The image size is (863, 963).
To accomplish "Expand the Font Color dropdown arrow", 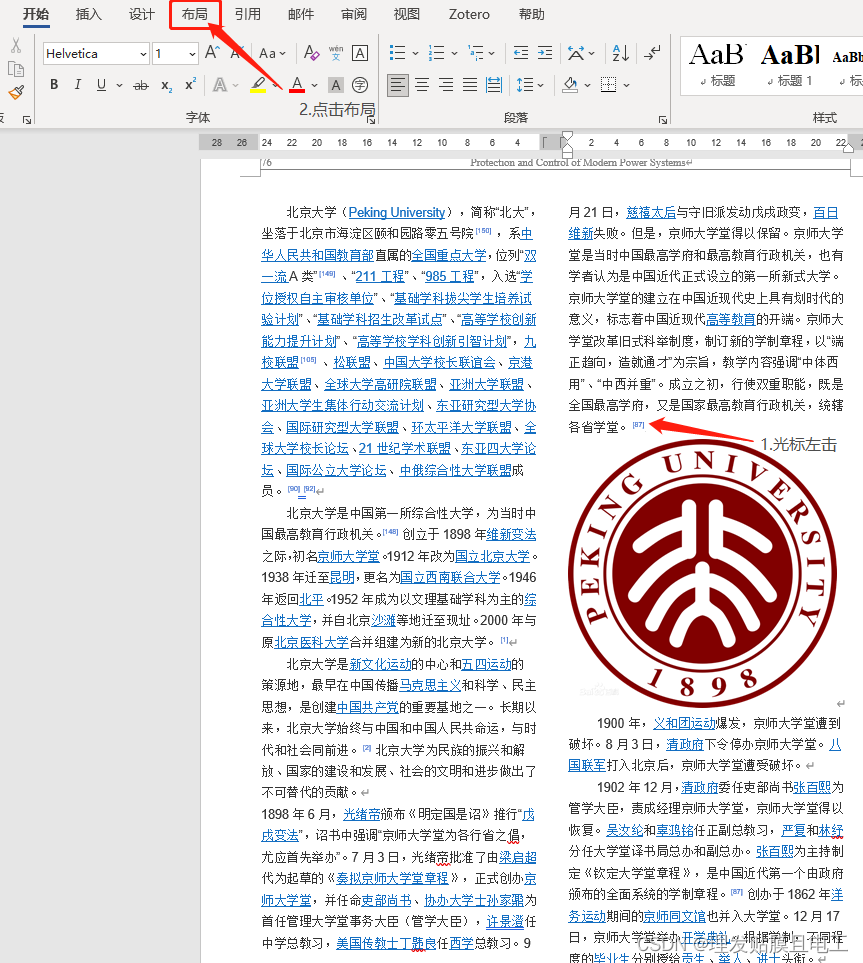I will pyautogui.click(x=314, y=85).
